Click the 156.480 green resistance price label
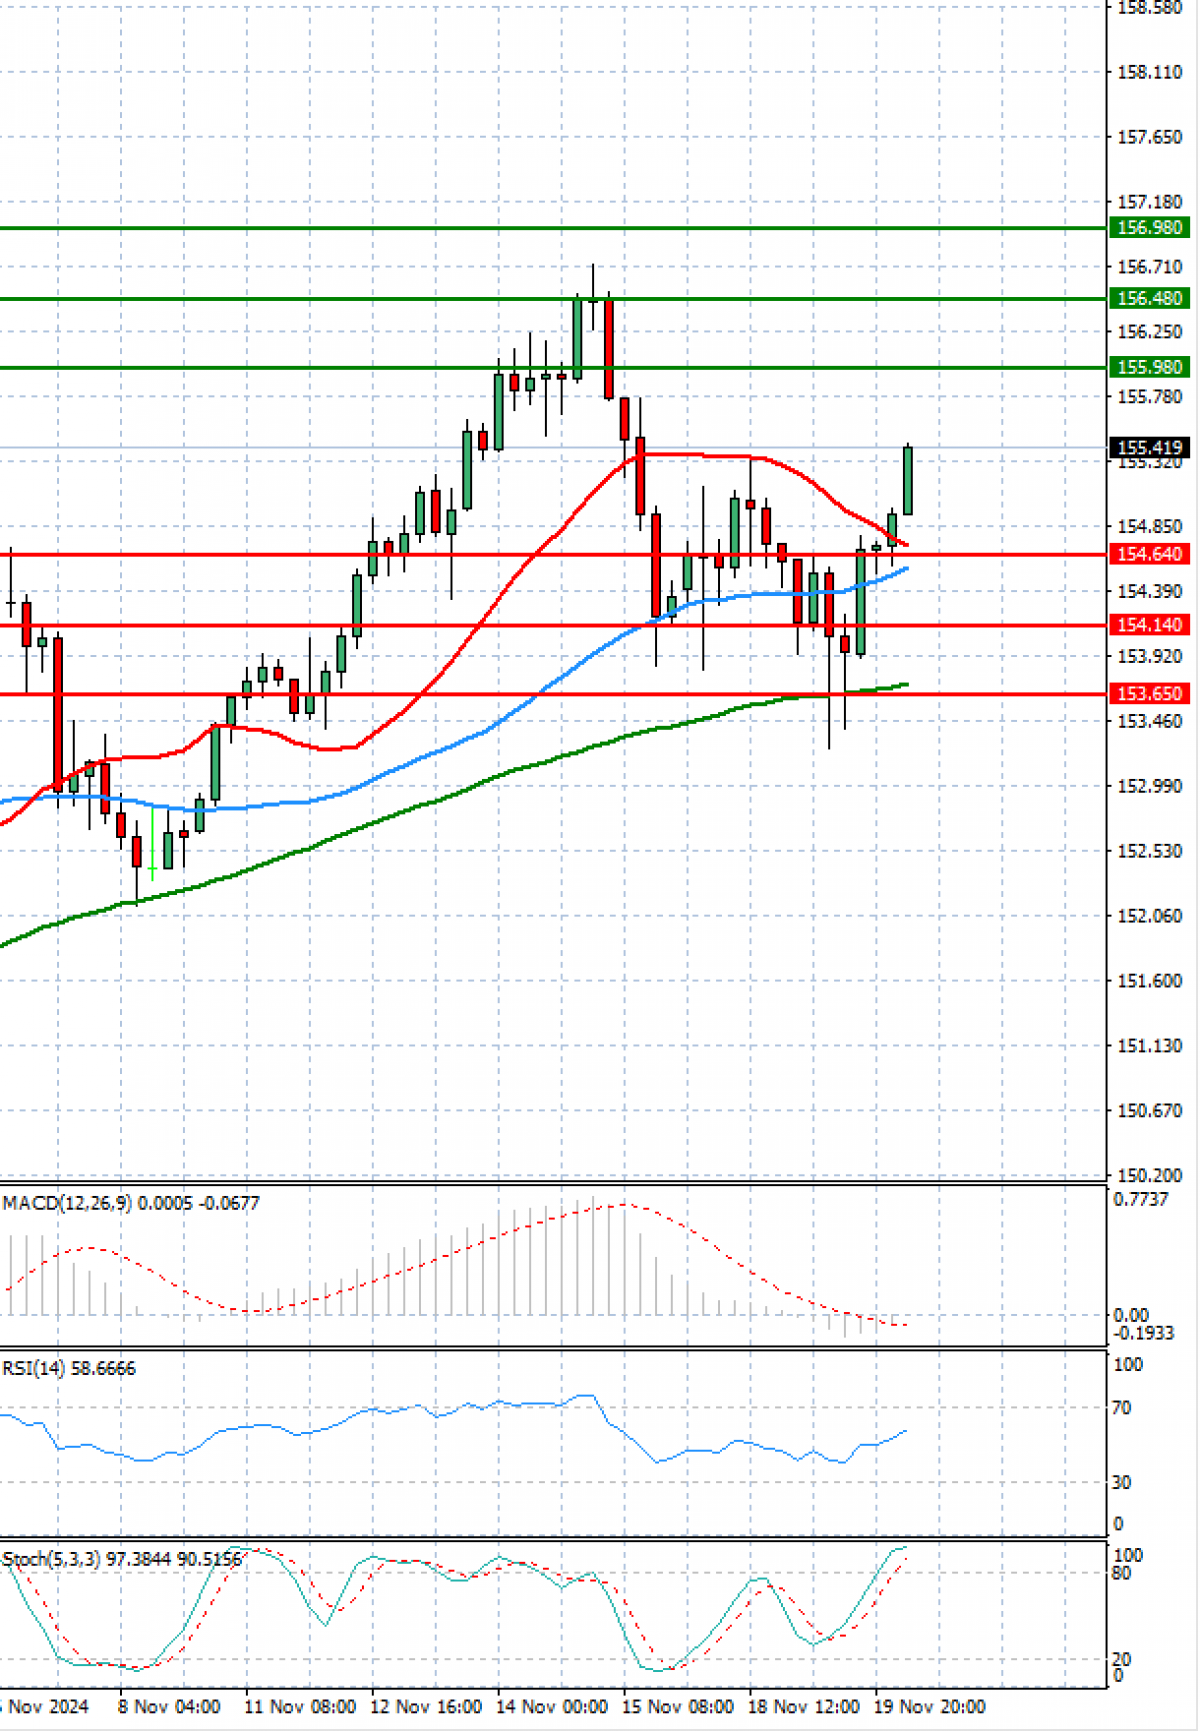Image resolution: width=1200 pixels, height=1731 pixels. tap(1149, 298)
